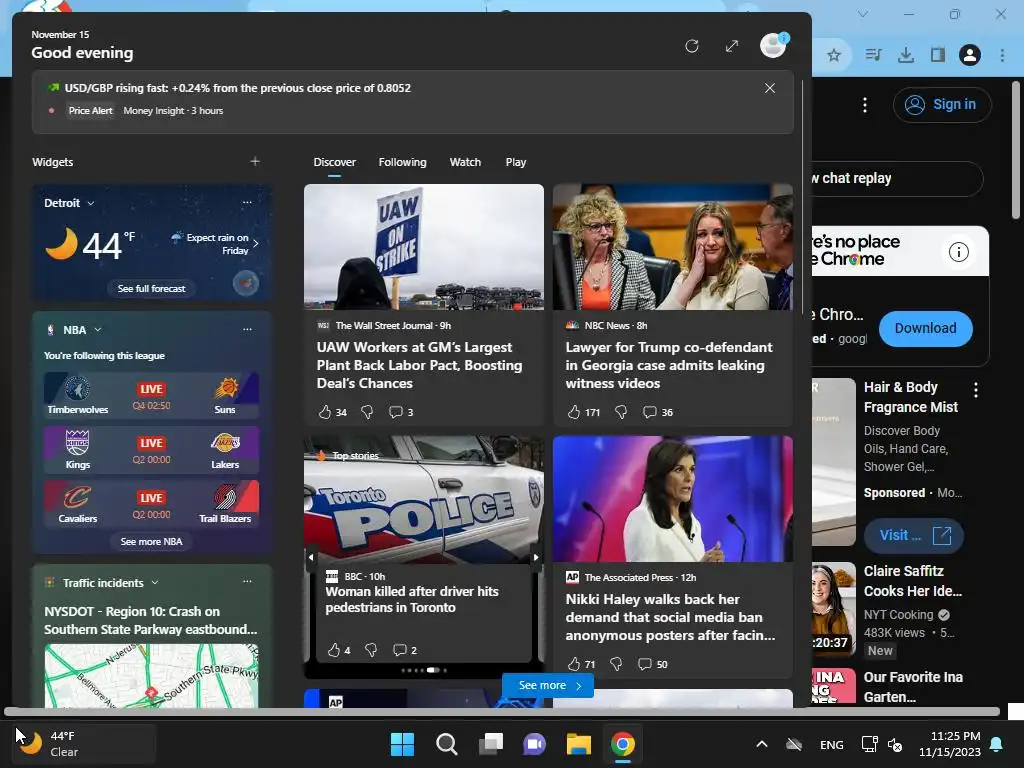Open notification bell in taskbar
Image resolution: width=1024 pixels, height=768 pixels.
point(997,744)
